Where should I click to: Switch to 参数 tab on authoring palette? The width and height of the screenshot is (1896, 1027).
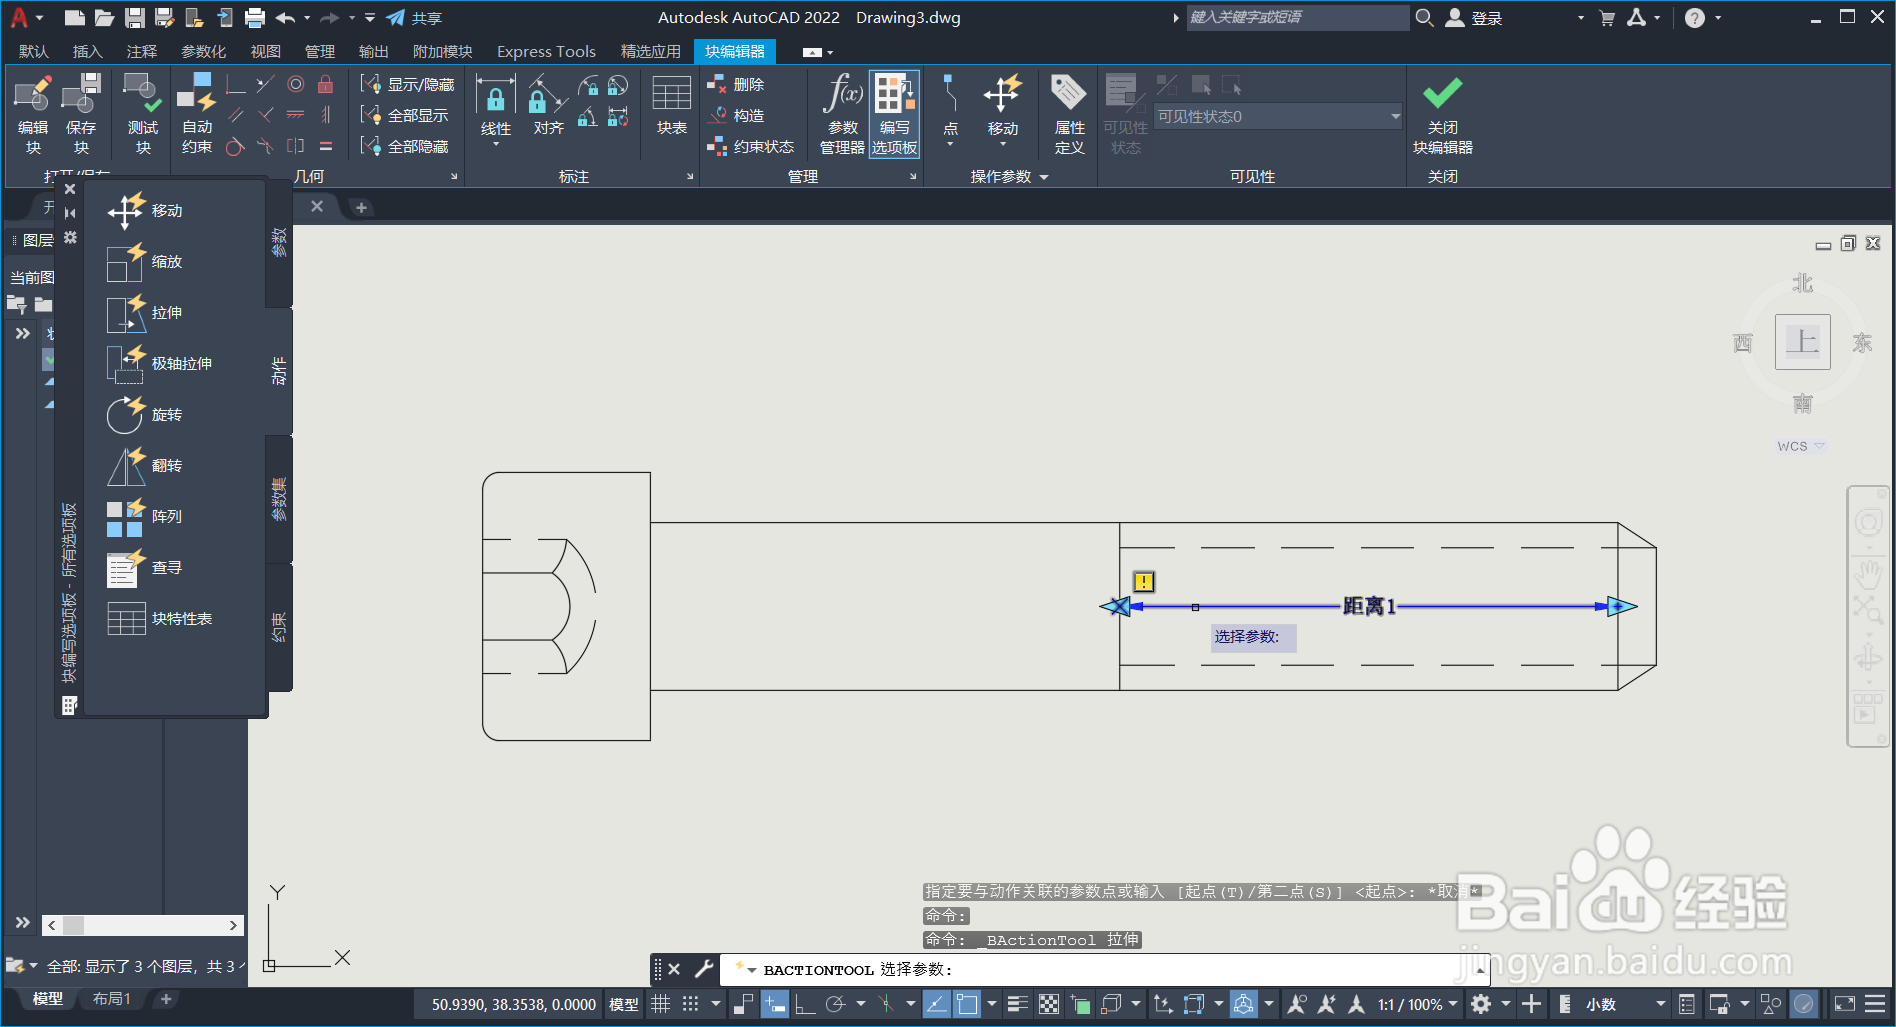(x=279, y=242)
